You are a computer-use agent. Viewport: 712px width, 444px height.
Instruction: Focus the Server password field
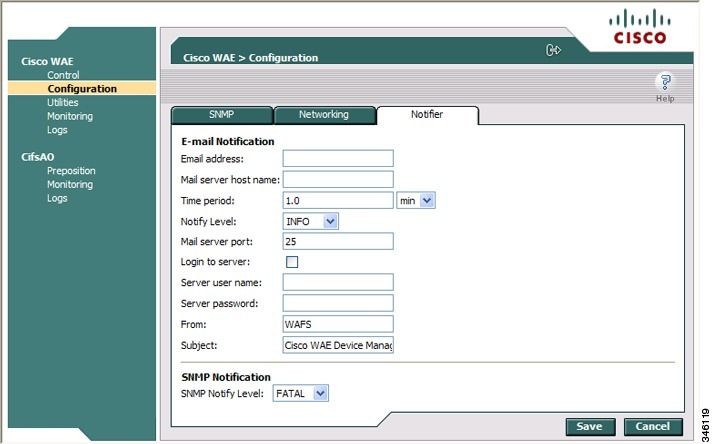pyautogui.click(x=338, y=303)
